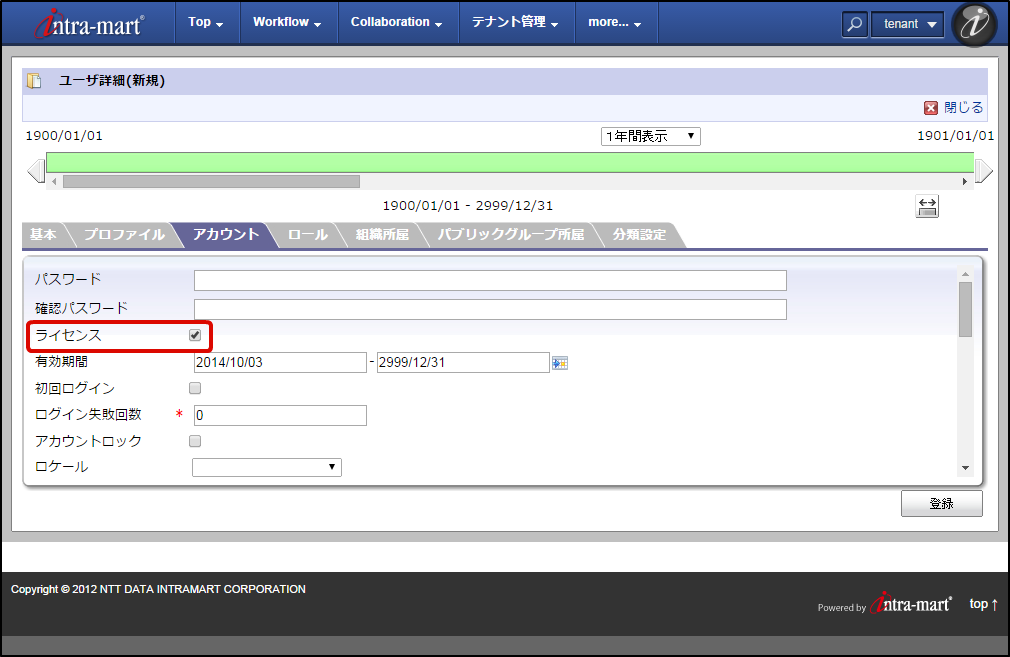This screenshot has height=657, width=1010.
Task: Click the round intra-mart 'i' emblem
Action: [x=974, y=24]
